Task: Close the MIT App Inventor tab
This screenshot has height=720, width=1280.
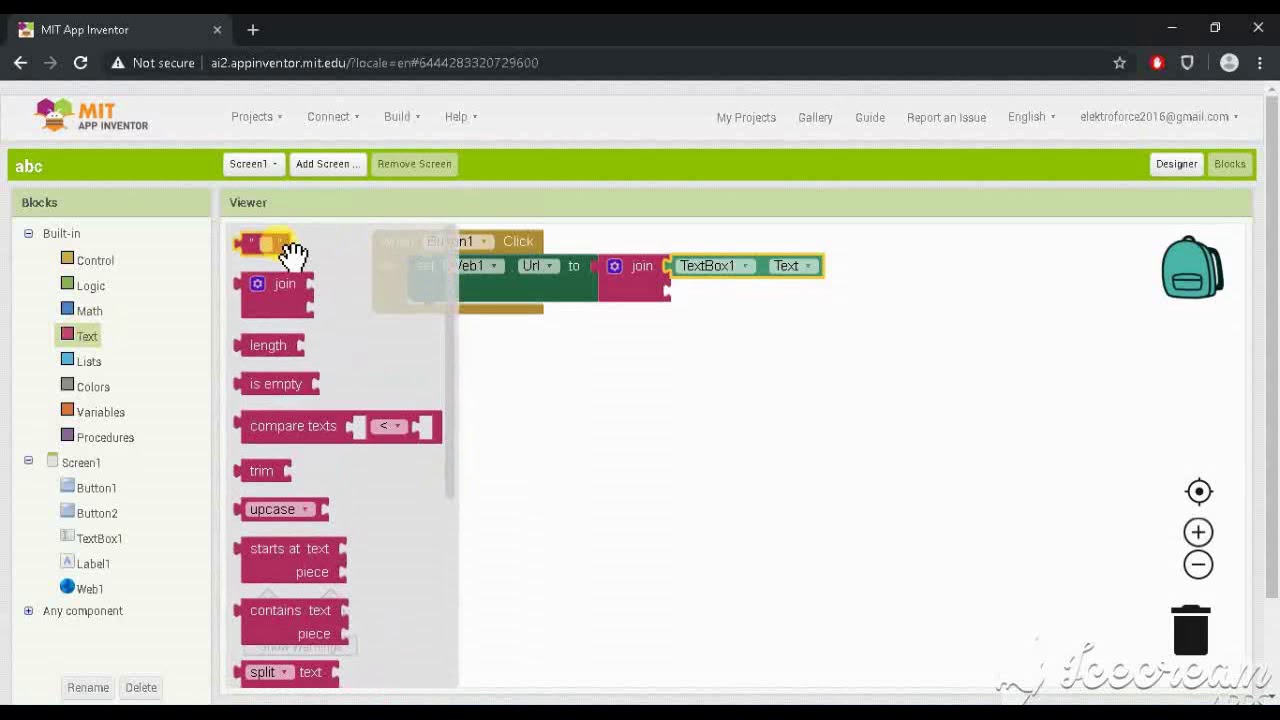Action: point(217,30)
